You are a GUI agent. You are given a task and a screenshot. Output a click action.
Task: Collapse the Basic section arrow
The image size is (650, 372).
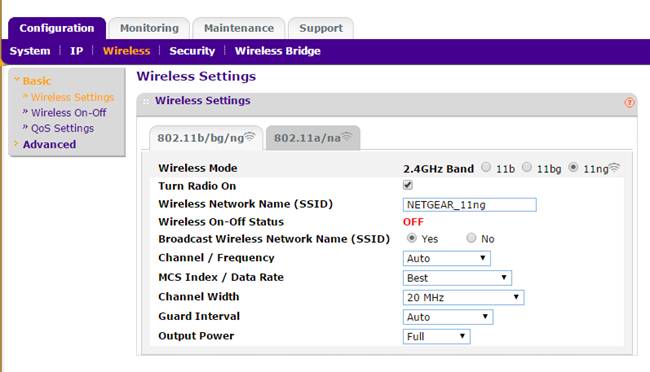tap(17, 79)
